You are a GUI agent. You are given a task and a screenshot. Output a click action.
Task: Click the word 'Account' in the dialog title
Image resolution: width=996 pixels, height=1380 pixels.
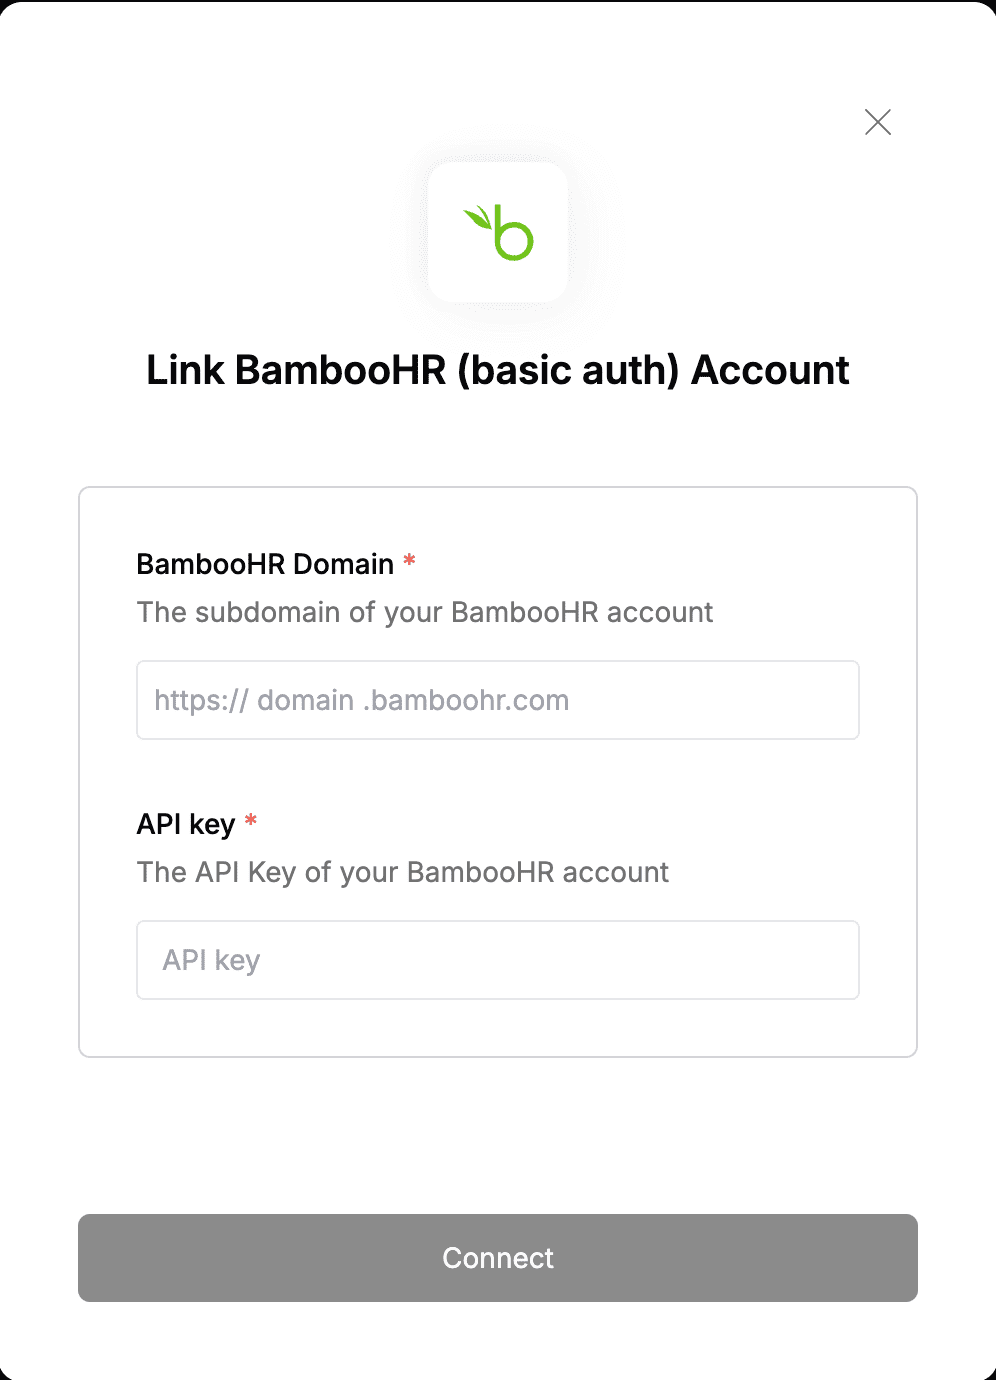click(771, 370)
